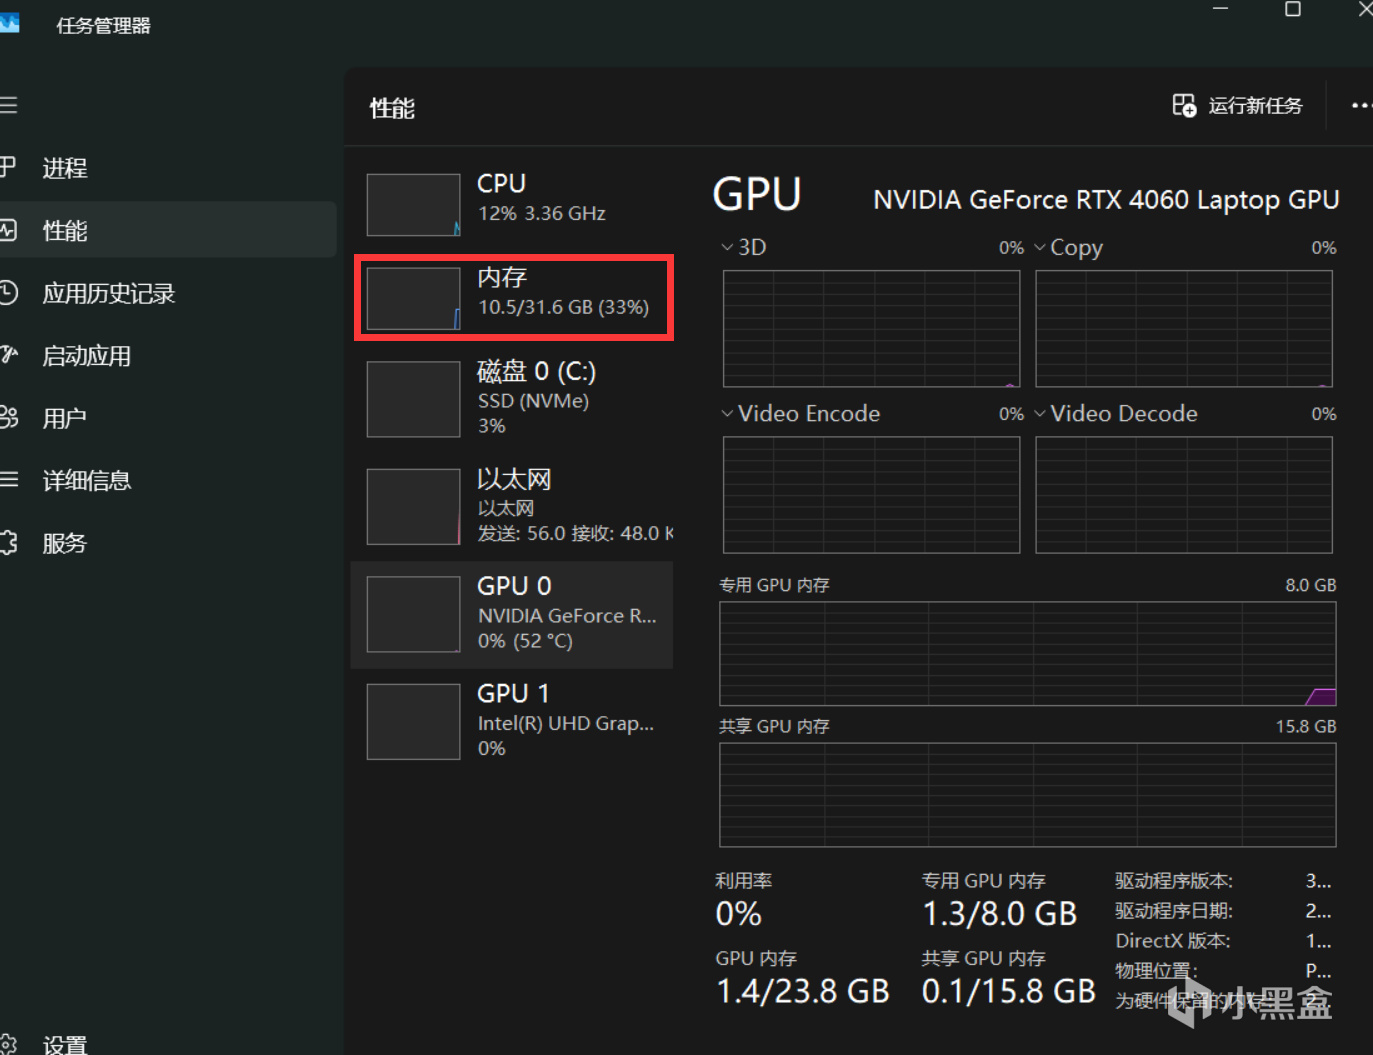Click the 'Disk 0 (C:)' entry title

[x=536, y=371]
